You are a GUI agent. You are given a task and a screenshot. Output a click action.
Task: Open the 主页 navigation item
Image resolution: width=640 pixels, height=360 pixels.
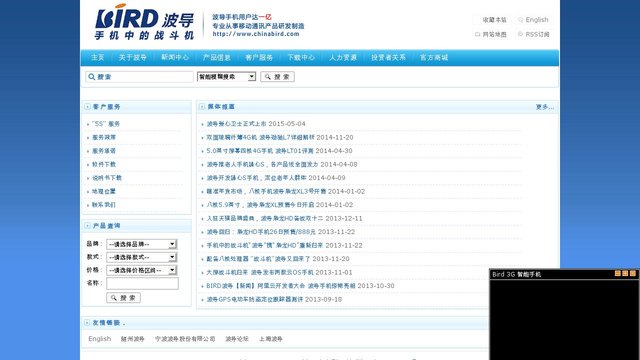[98, 58]
